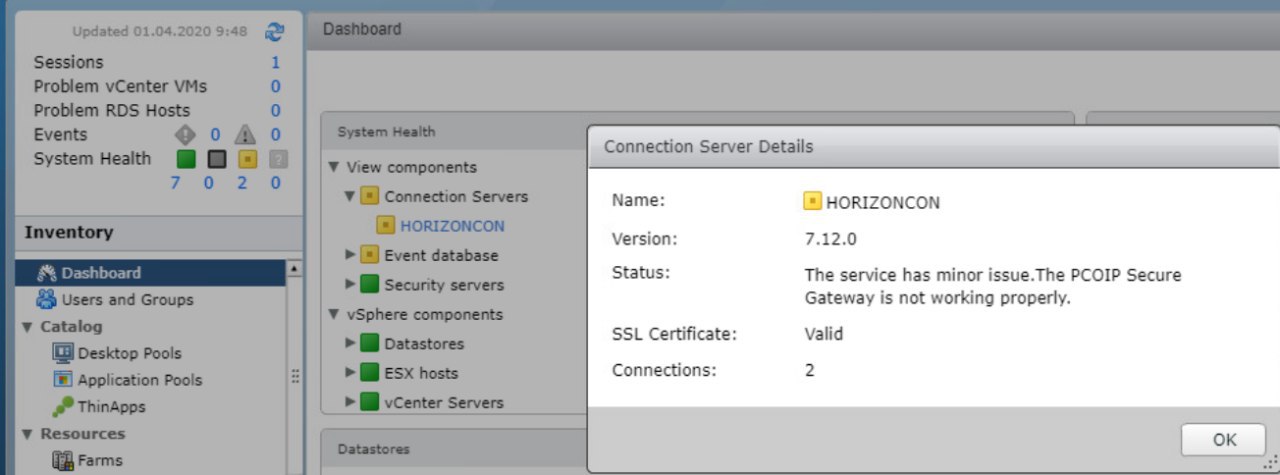Click the side panel splitter handle

click(295, 377)
